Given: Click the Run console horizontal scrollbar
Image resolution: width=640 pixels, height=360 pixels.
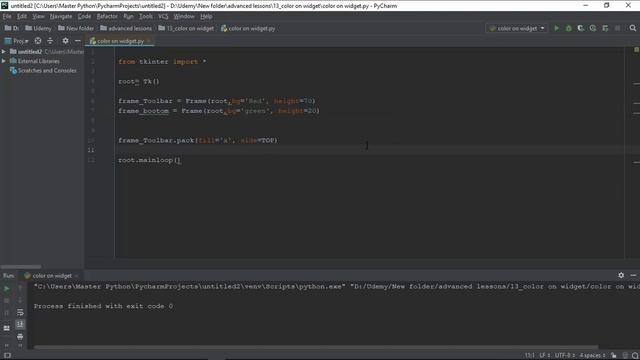Looking at the screenshot, I should (316, 347).
